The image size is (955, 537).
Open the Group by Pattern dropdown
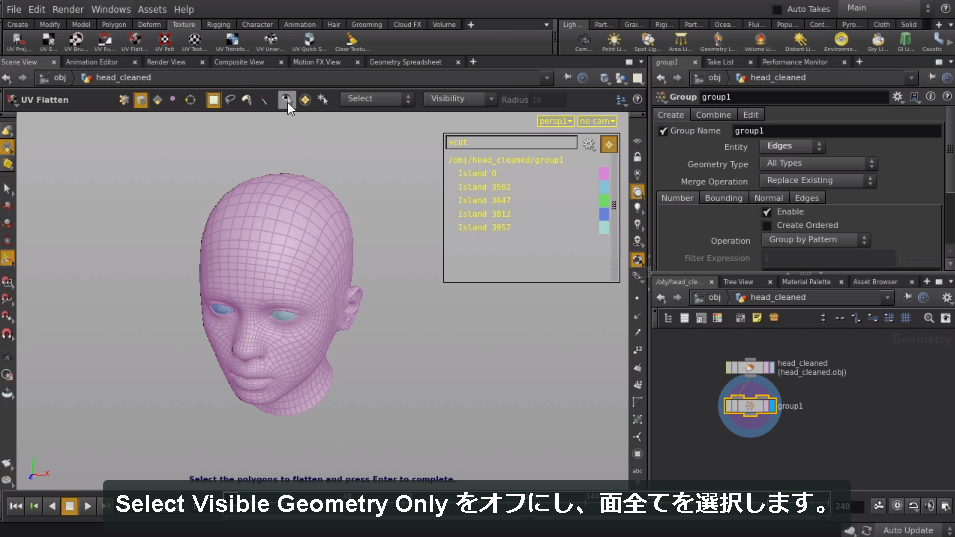(x=816, y=240)
